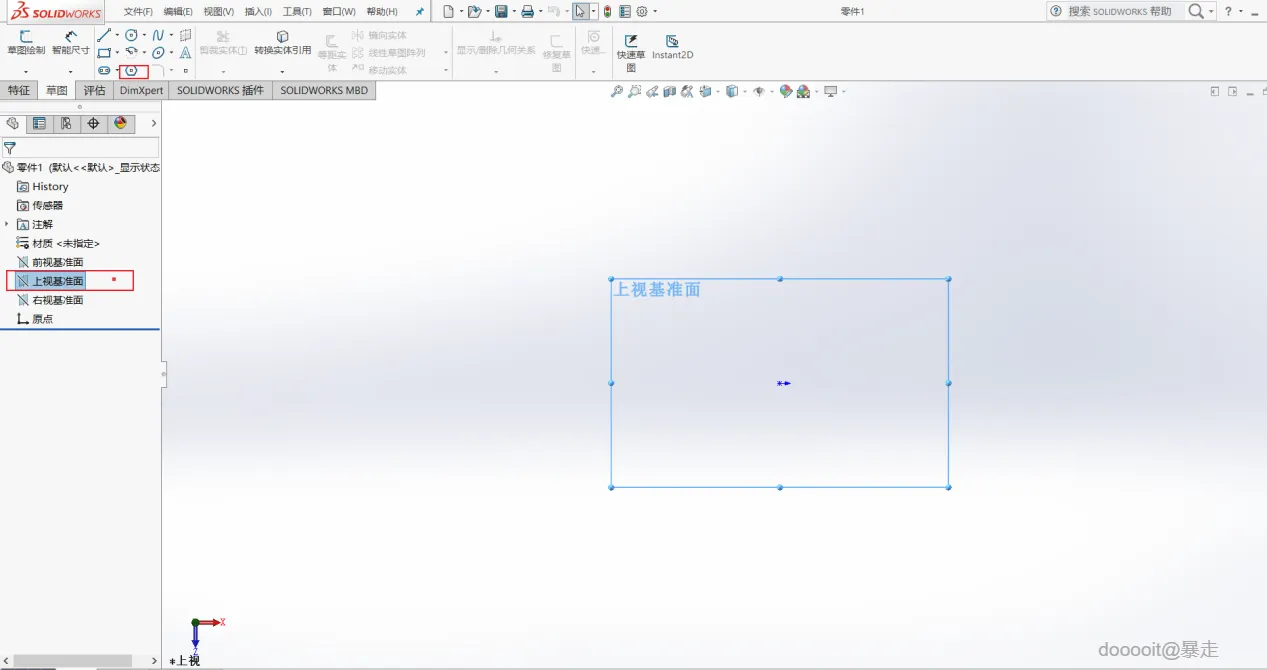The height and width of the screenshot is (670, 1267).
Task: Pin the menu bar with pushpin
Action: pos(420,11)
